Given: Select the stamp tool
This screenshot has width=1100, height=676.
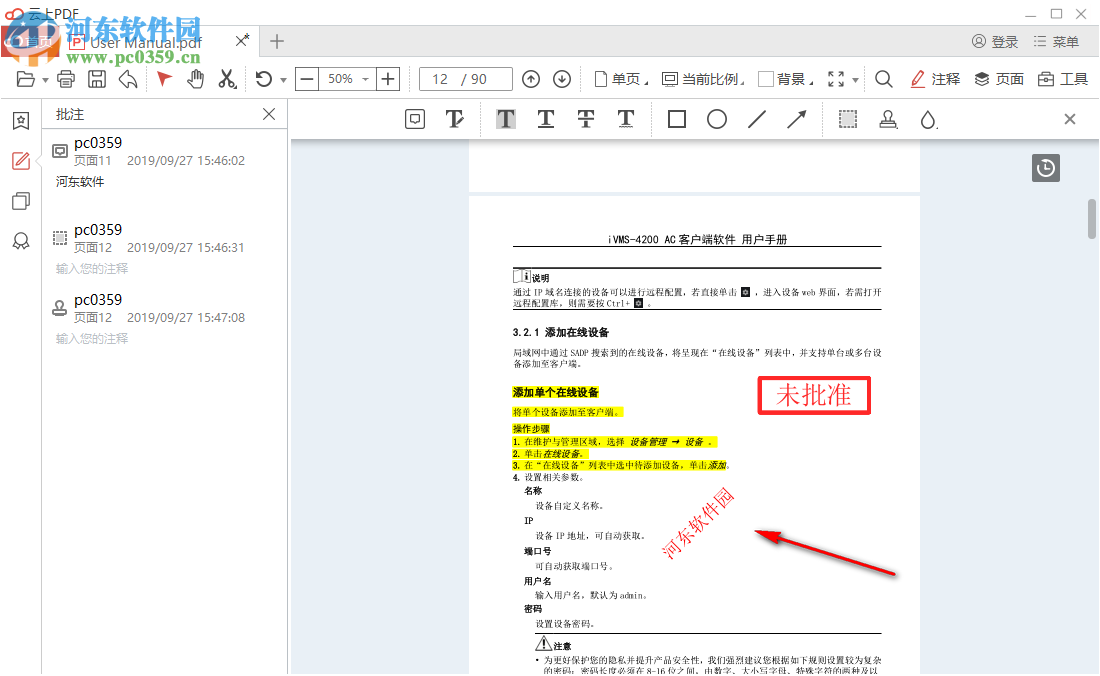Looking at the screenshot, I should point(888,119).
